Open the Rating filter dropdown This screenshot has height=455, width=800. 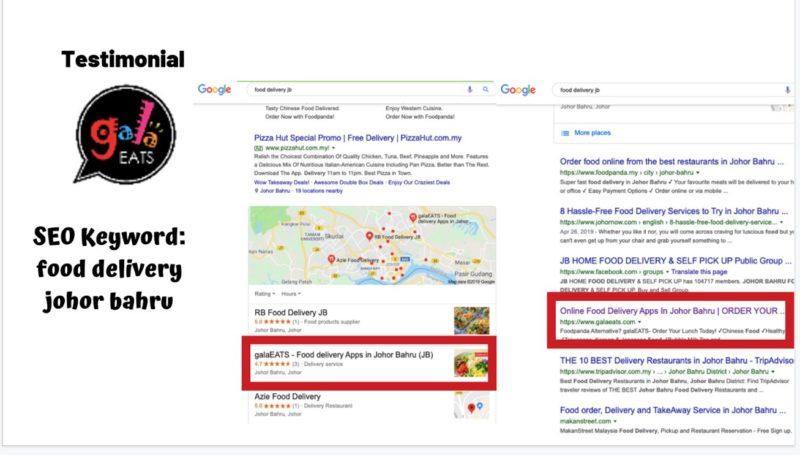[265, 294]
